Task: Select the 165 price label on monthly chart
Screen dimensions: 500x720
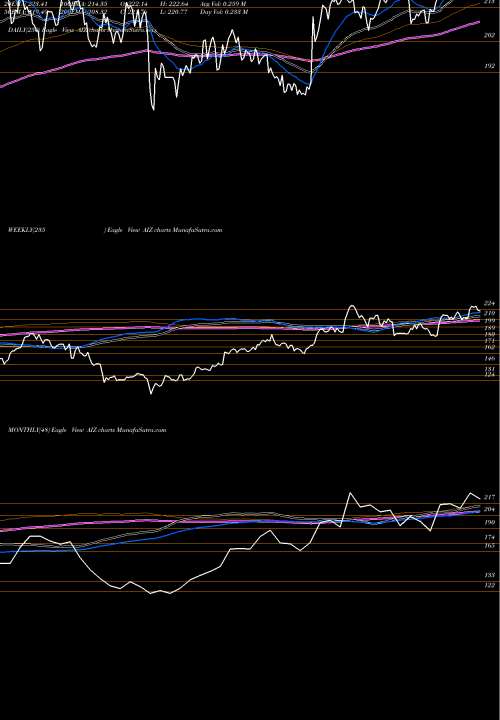Action: click(489, 546)
